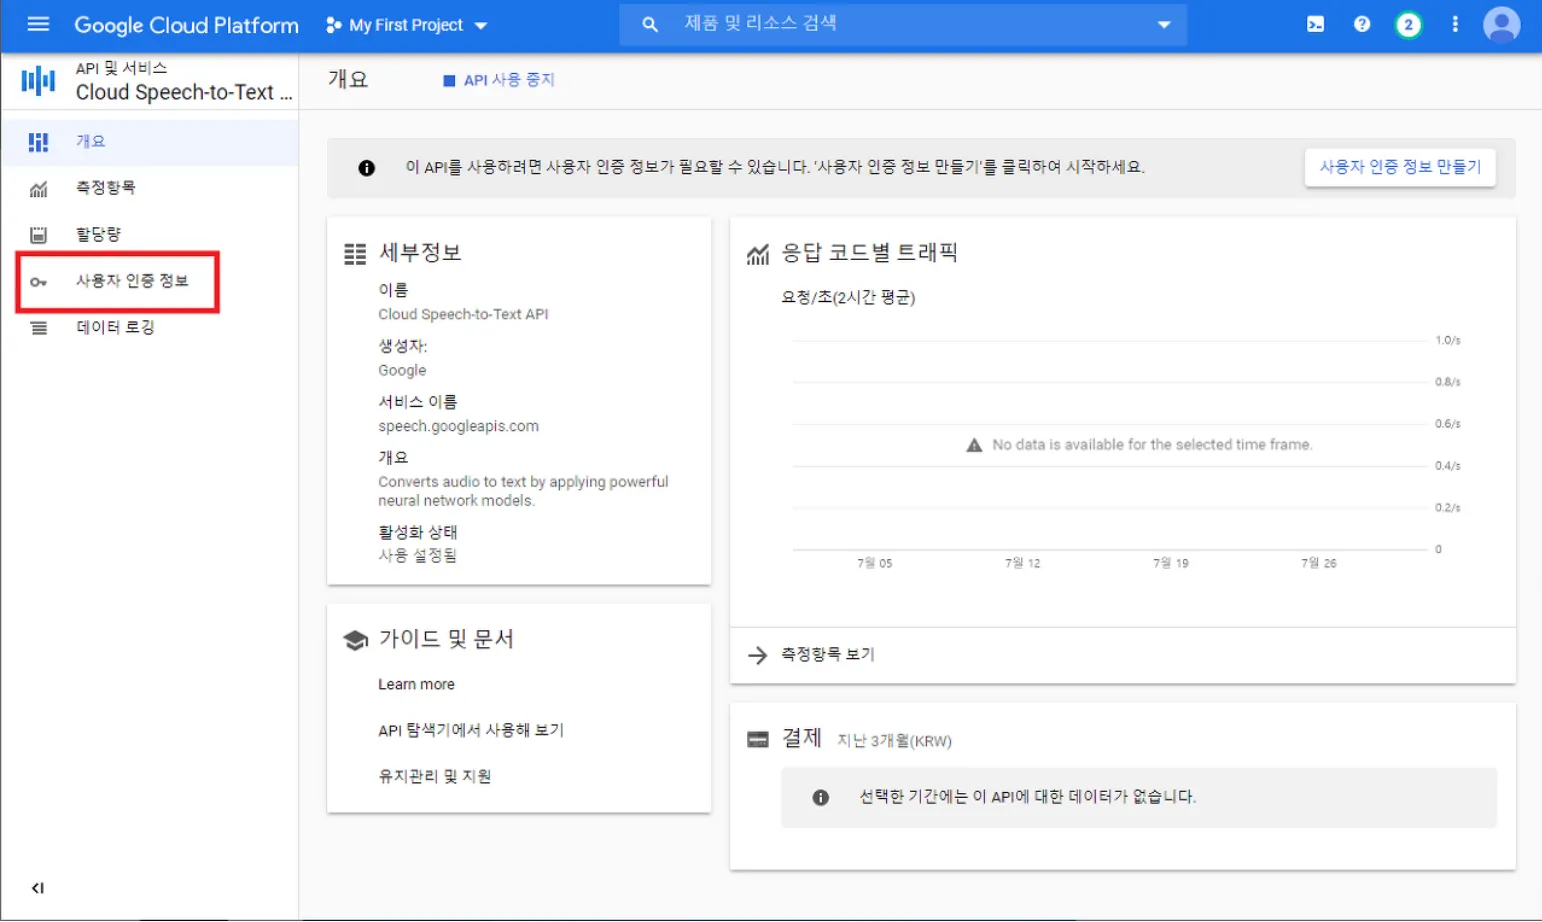This screenshot has width=1542, height=922.
Task: Expand the search bar dropdown arrow
Action: 1164,25
